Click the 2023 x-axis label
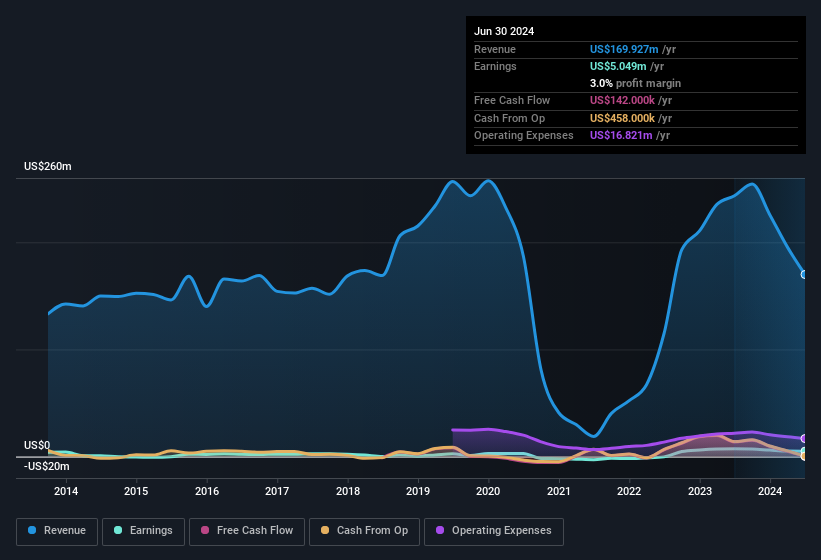 [700, 491]
